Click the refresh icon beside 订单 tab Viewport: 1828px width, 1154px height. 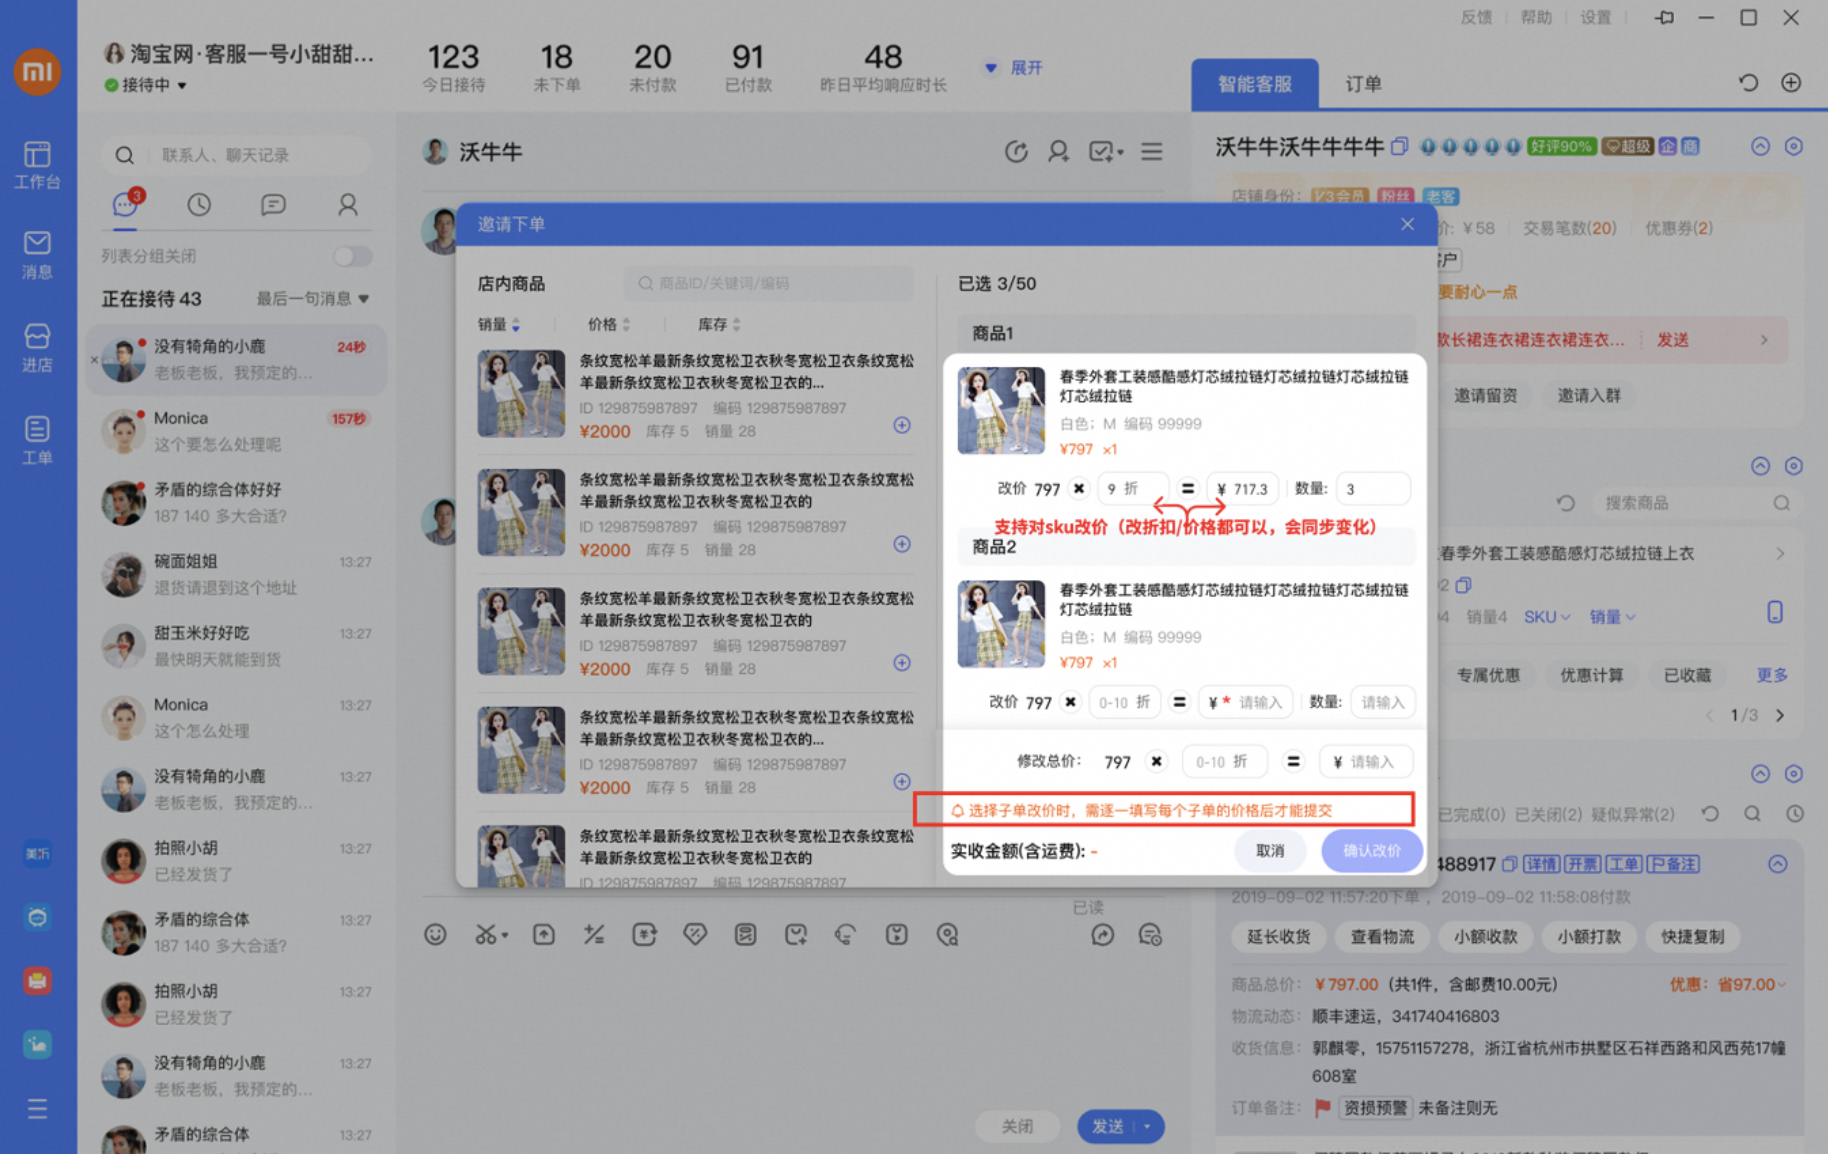(x=1748, y=83)
